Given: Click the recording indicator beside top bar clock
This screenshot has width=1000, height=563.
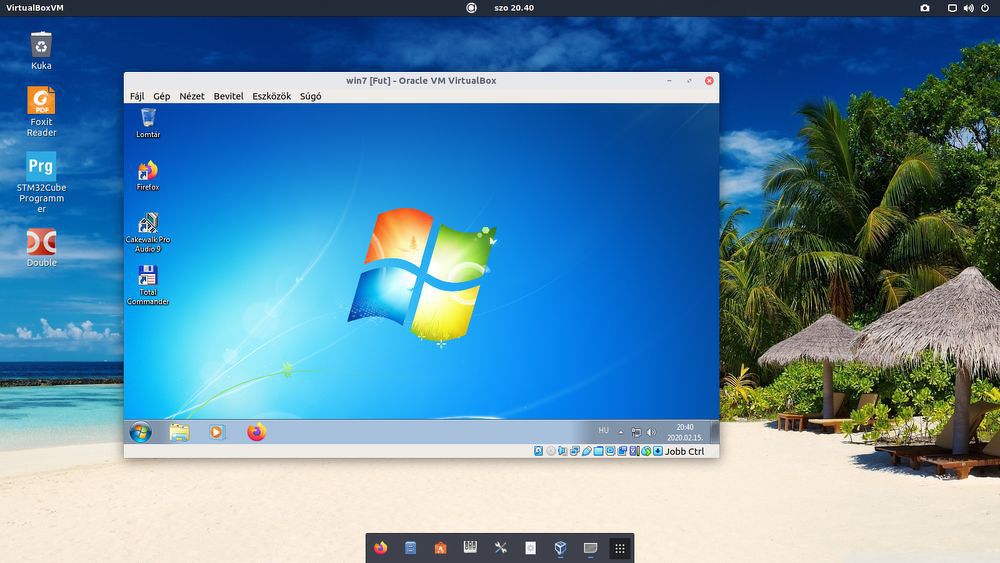Looking at the screenshot, I should (x=471, y=8).
